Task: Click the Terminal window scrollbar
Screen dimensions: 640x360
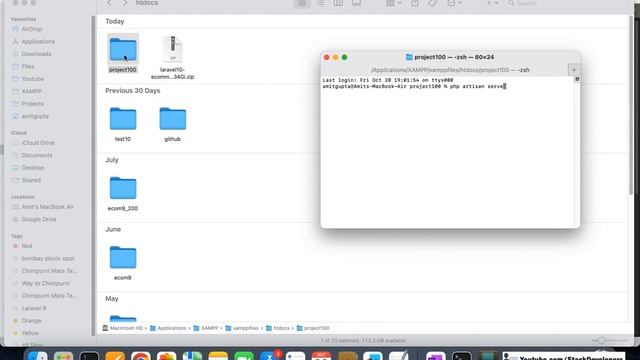Action: point(577,151)
